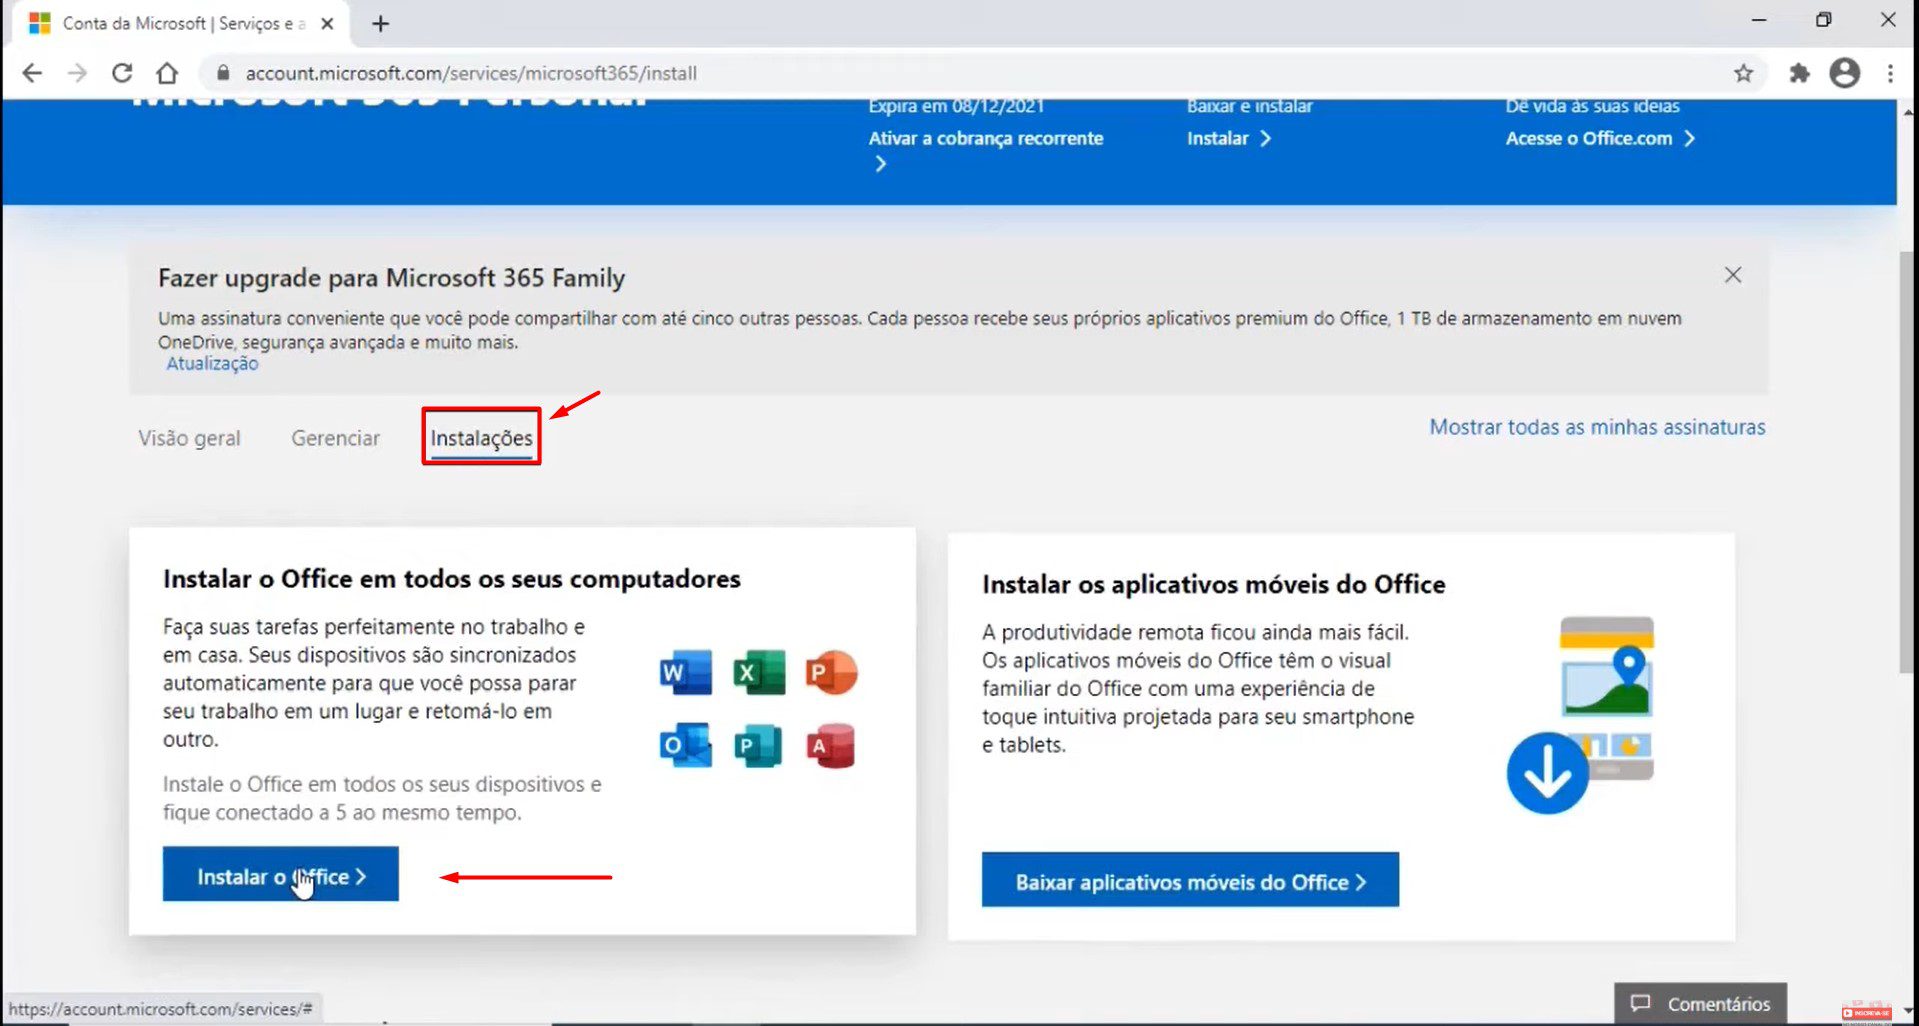Reload the current page
The height and width of the screenshot is (1026, 1919).
tap(122, 72)
